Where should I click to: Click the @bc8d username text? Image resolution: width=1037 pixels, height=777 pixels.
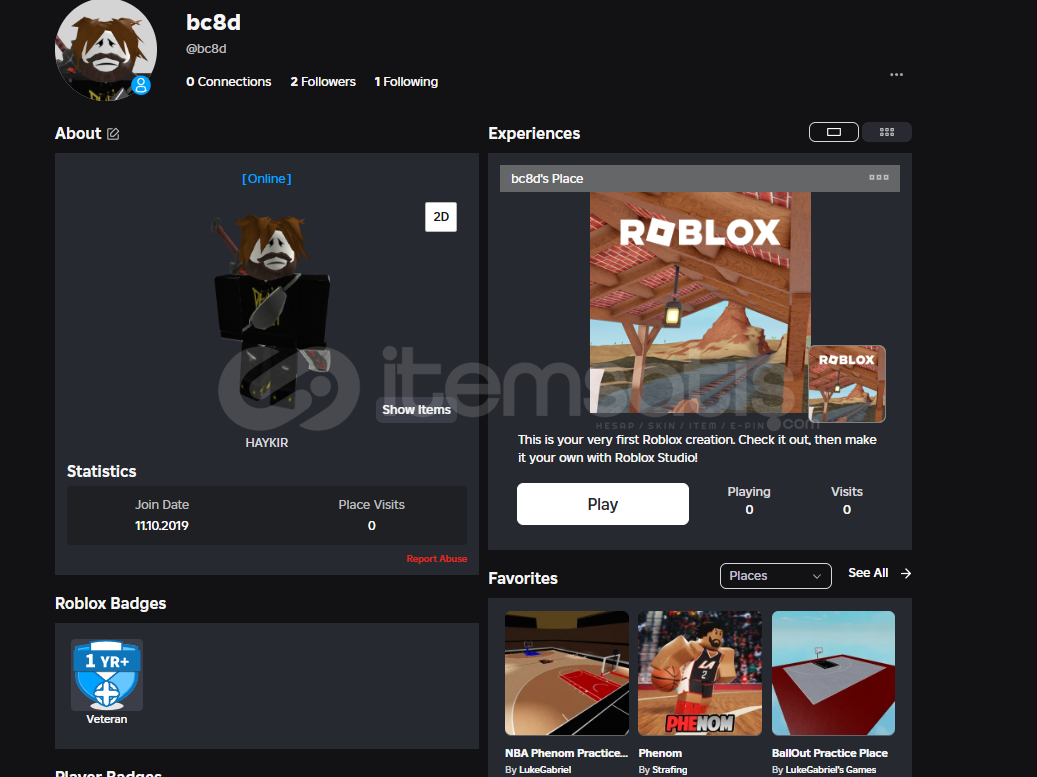[206, 49]
